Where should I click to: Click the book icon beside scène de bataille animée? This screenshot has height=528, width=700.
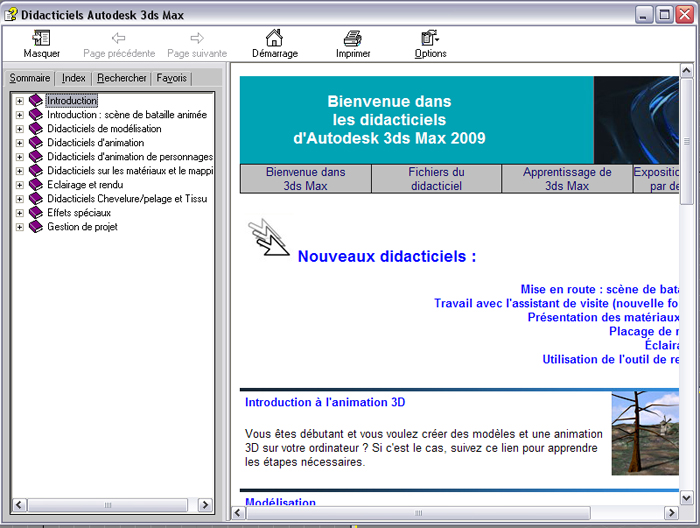[36, 115]
